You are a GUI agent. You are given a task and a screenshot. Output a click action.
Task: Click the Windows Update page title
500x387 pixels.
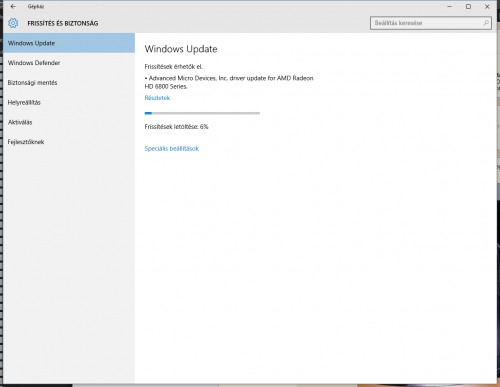tap(181, 49)
